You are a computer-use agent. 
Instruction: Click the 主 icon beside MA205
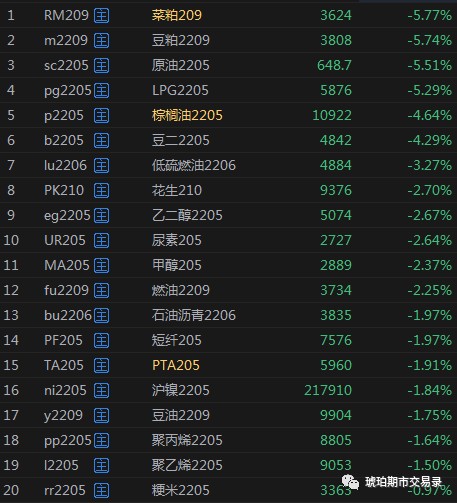point(101,265)
